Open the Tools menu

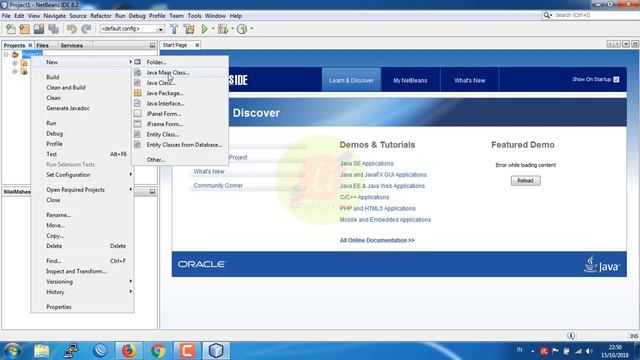coord(194,16)
